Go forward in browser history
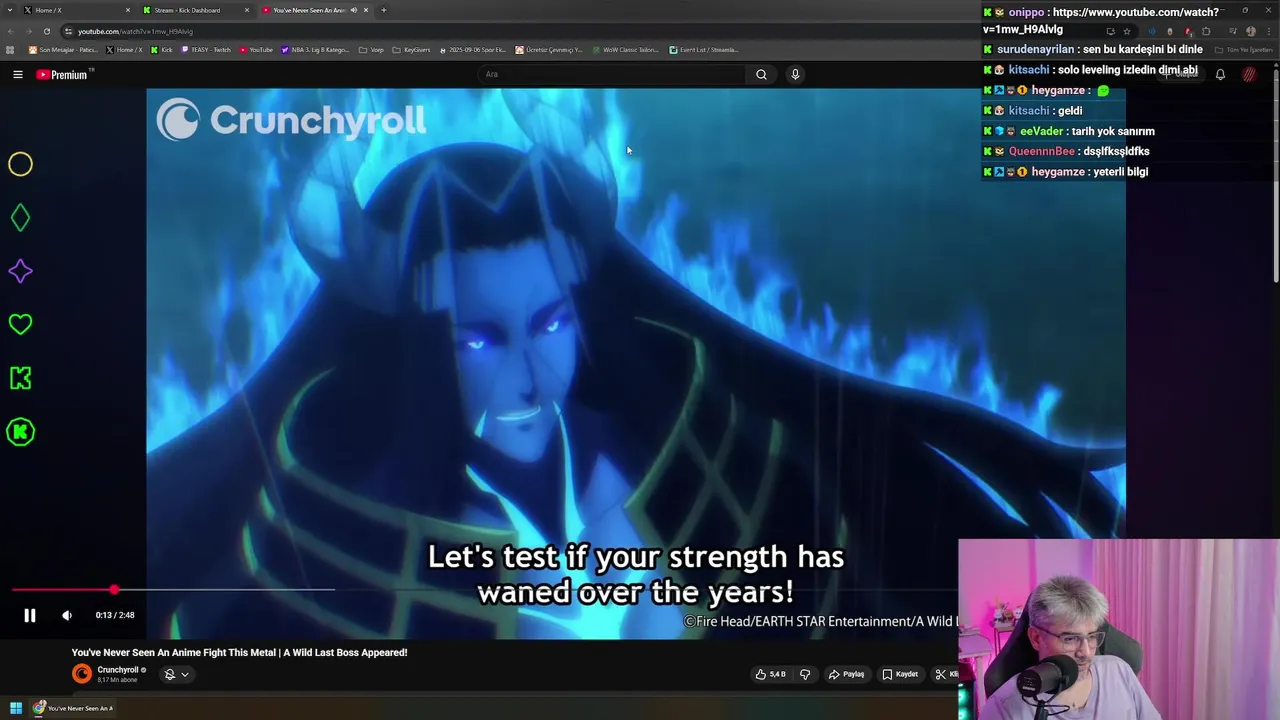1280x720 pixels. tap(28, 31)
